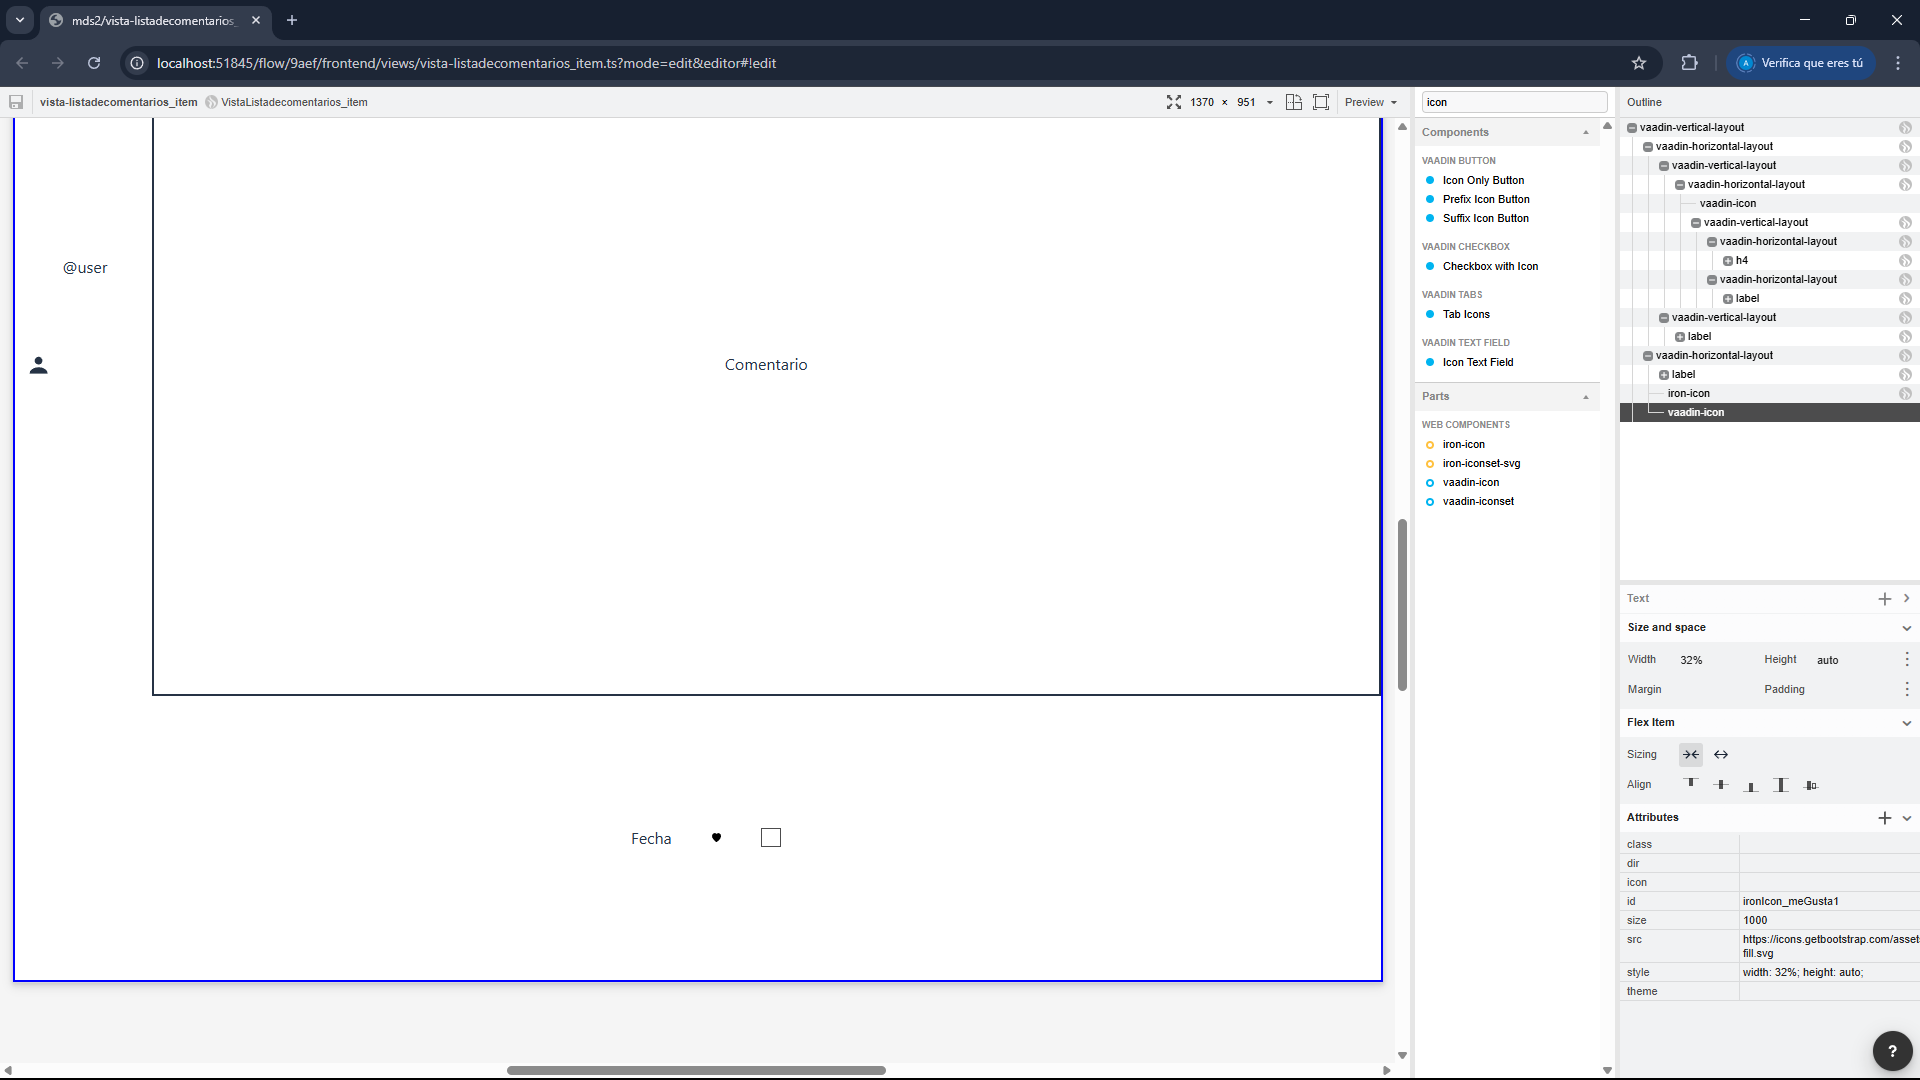
Task: Click the vaadin-iconset web component
Action: point(1478,501)
